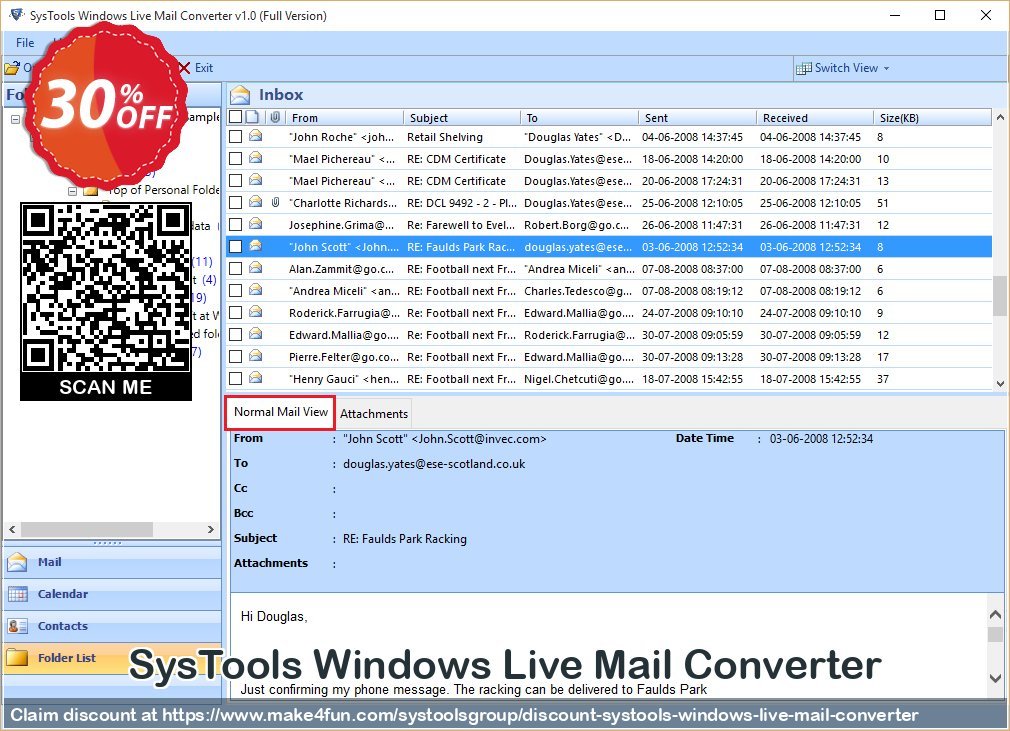Viewport: 1010px width, 731px height.
Task: Click the Inbox envelope icon in header
Action: [x=240, y=95]
